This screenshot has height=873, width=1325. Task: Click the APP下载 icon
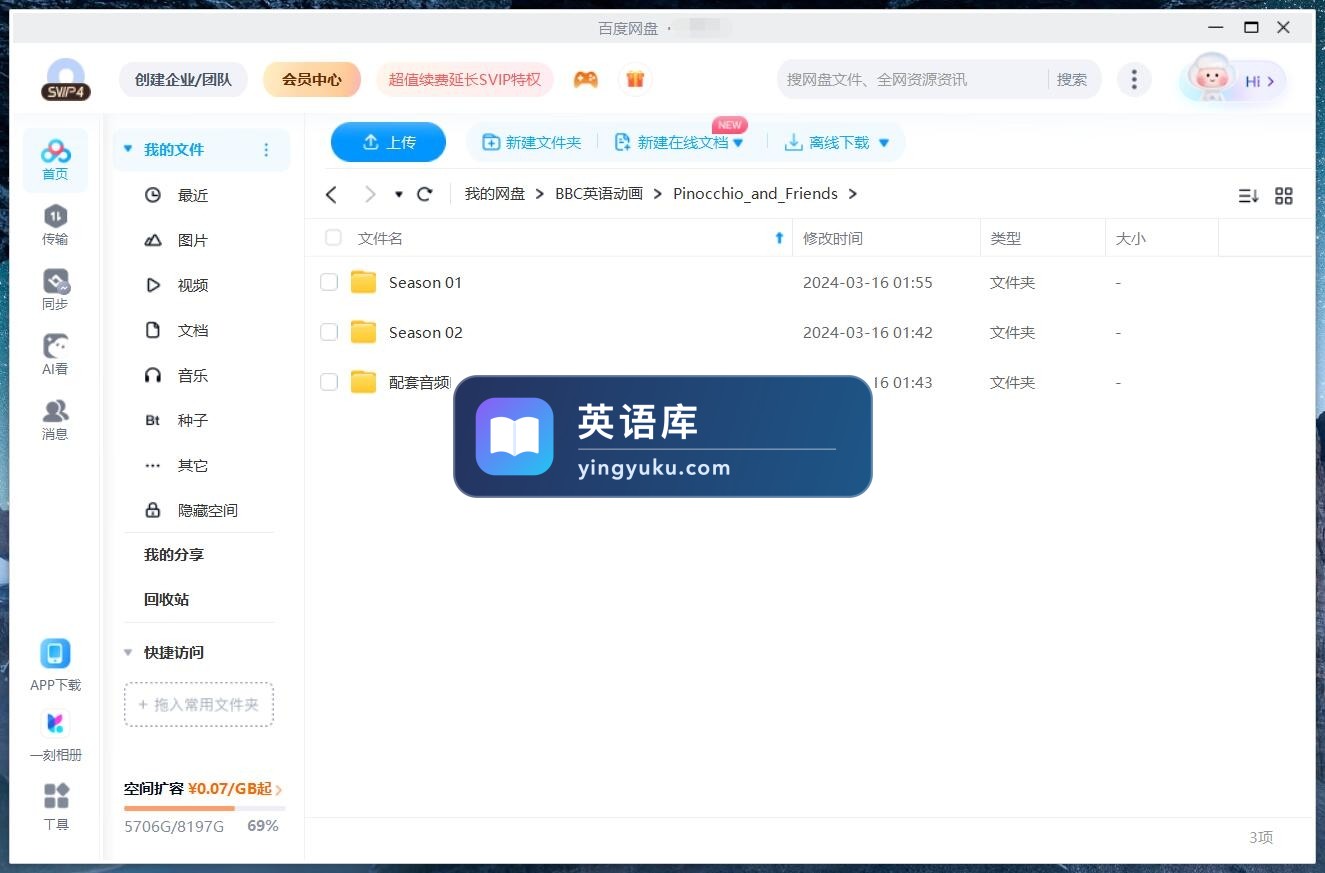[55, 654]
